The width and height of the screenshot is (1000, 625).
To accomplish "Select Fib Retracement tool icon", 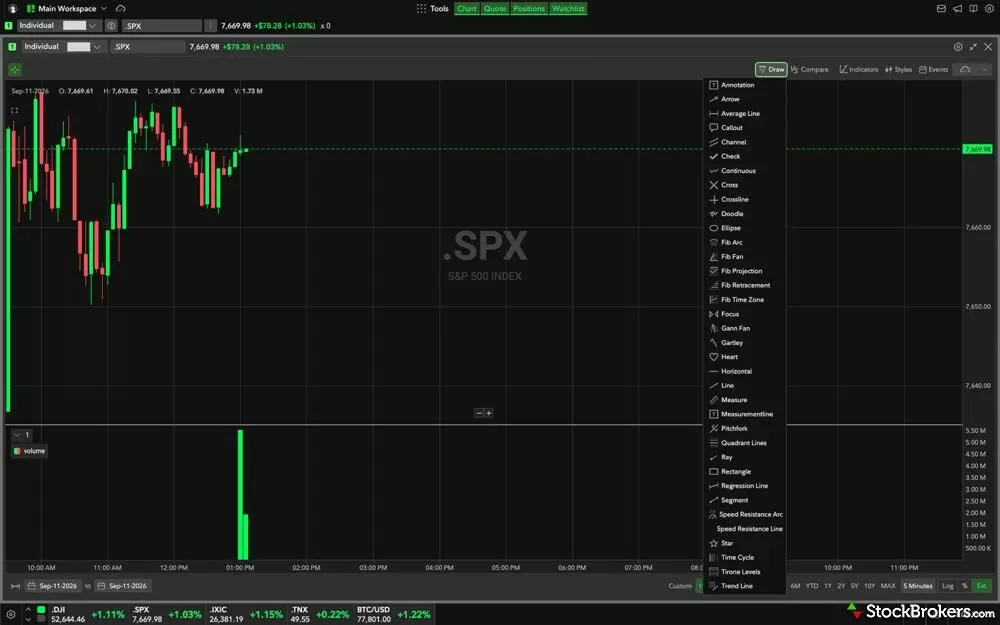I will 714,285.
